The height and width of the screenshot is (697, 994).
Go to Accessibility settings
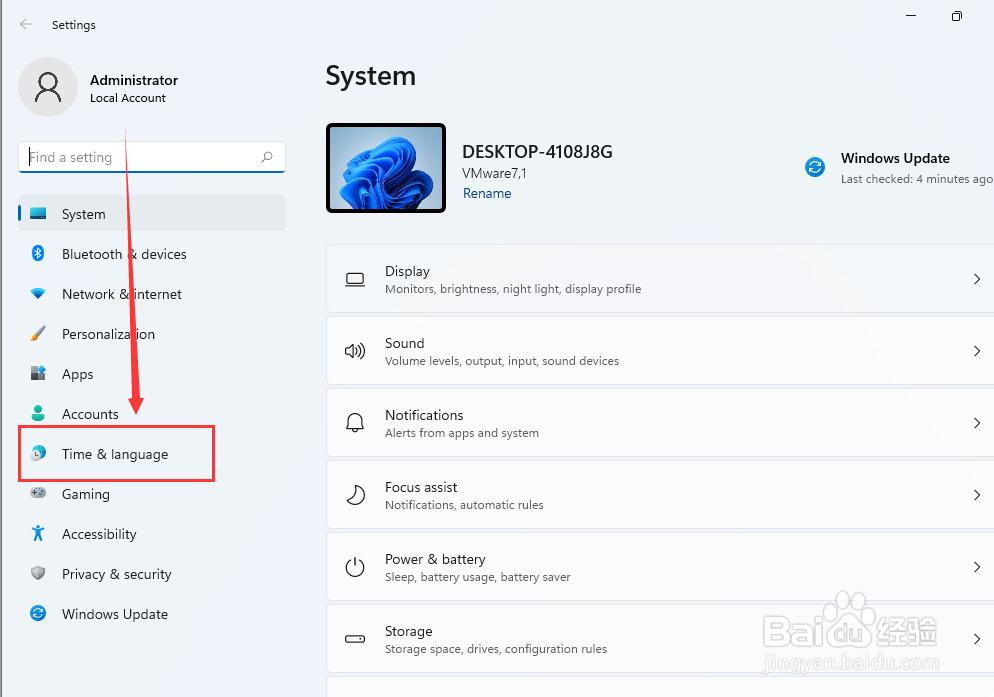152,533
